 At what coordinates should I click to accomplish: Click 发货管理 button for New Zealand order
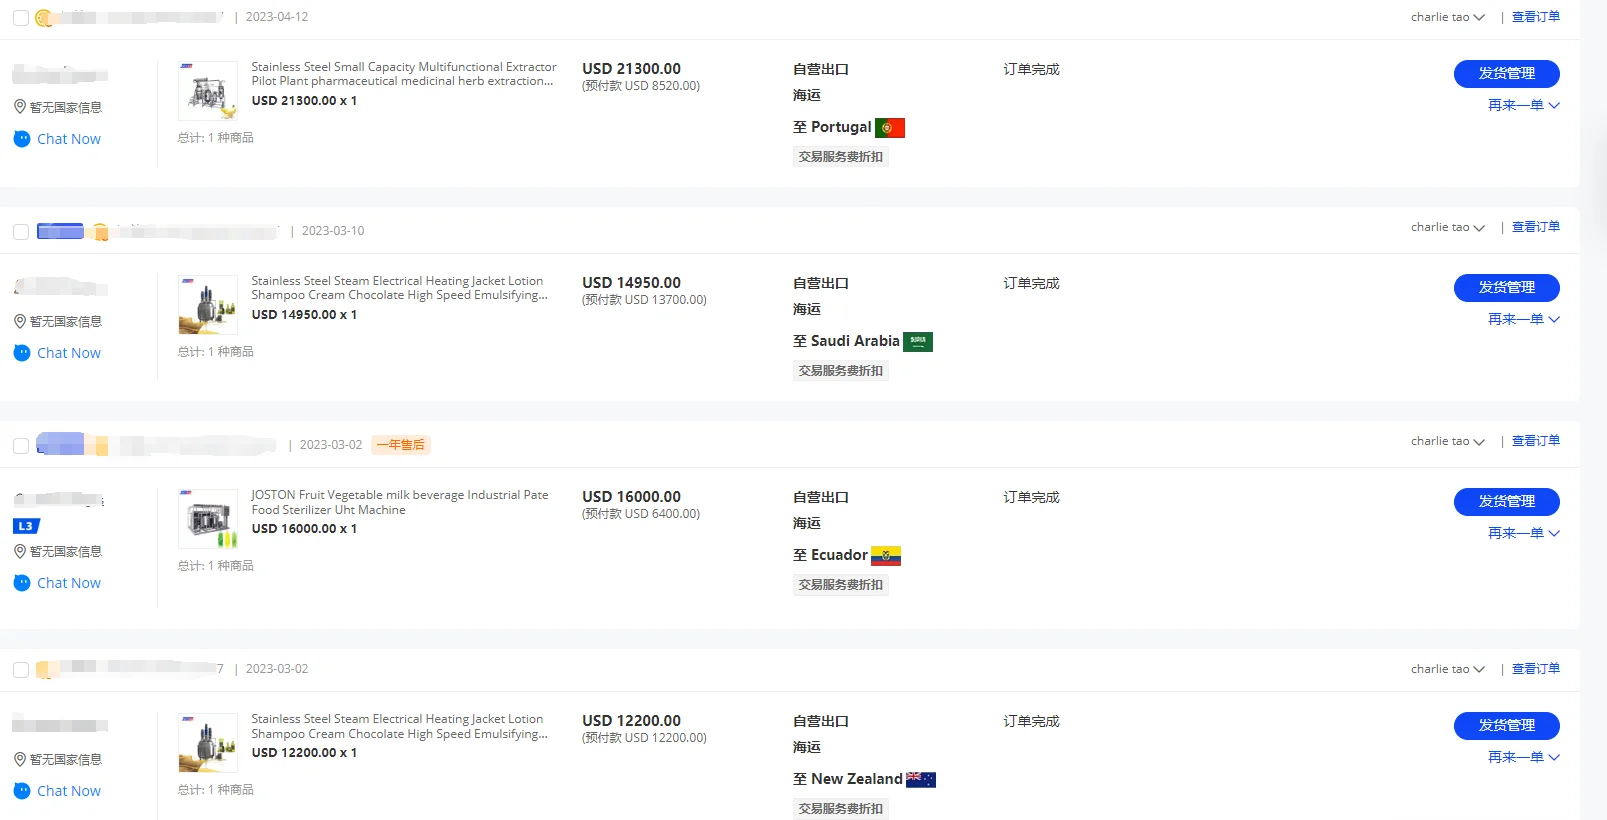tap(1507, 726)
